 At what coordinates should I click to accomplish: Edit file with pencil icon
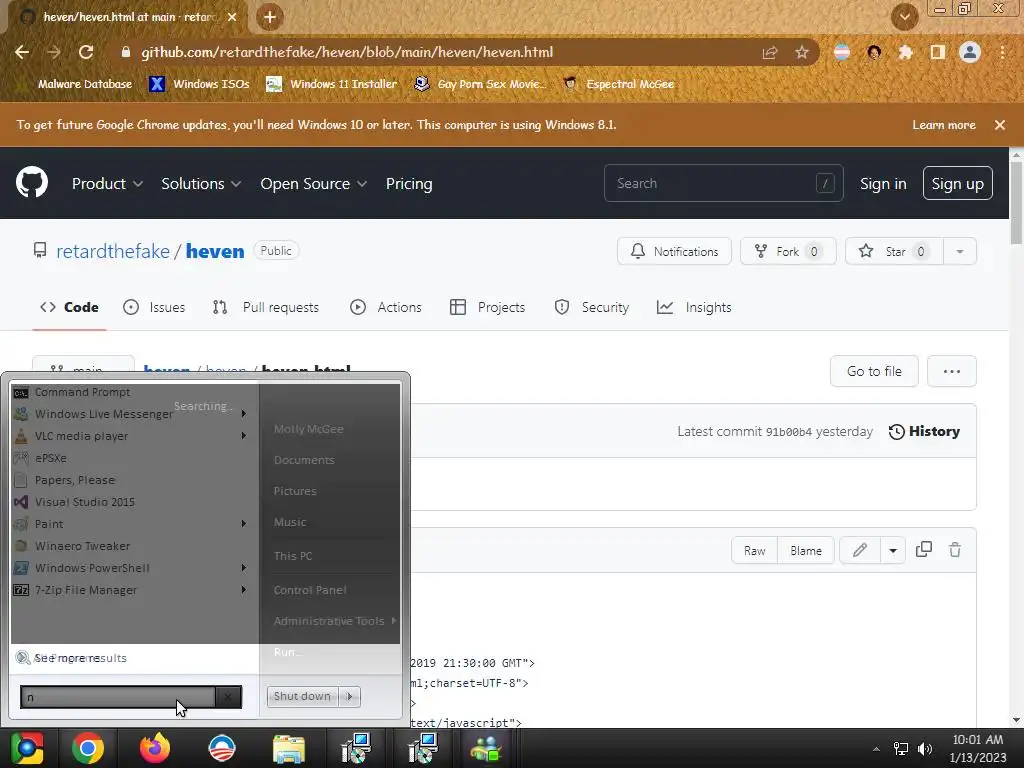[x=860, y=551]
